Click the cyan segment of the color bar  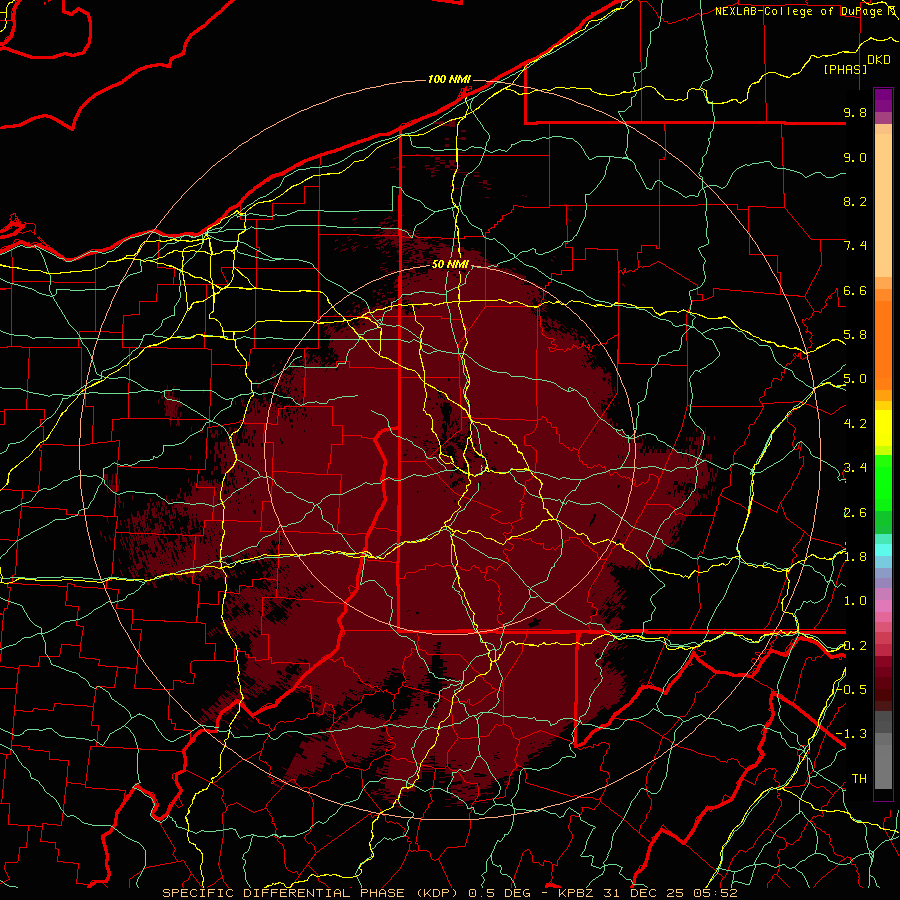coord(883,549)
